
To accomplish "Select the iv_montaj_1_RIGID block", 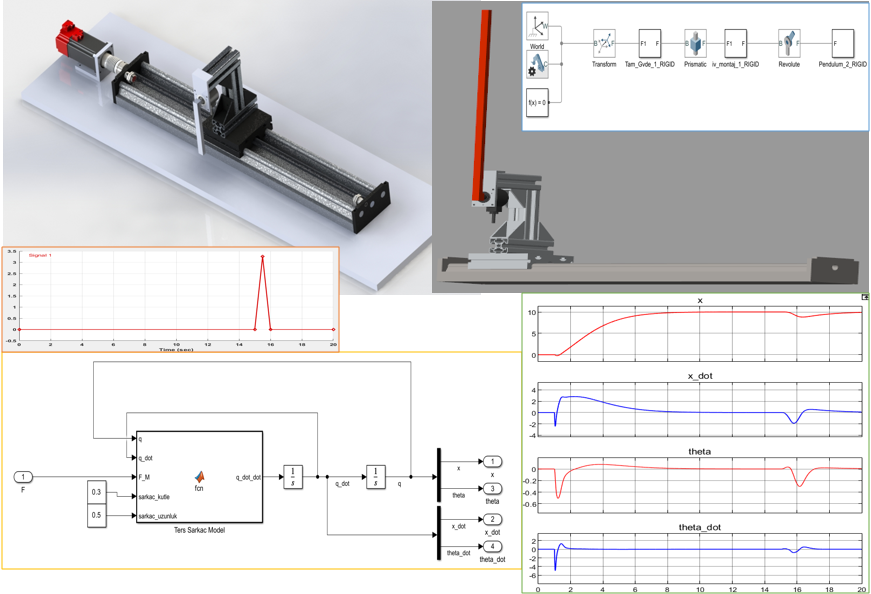I will click(x=734, y=42).
